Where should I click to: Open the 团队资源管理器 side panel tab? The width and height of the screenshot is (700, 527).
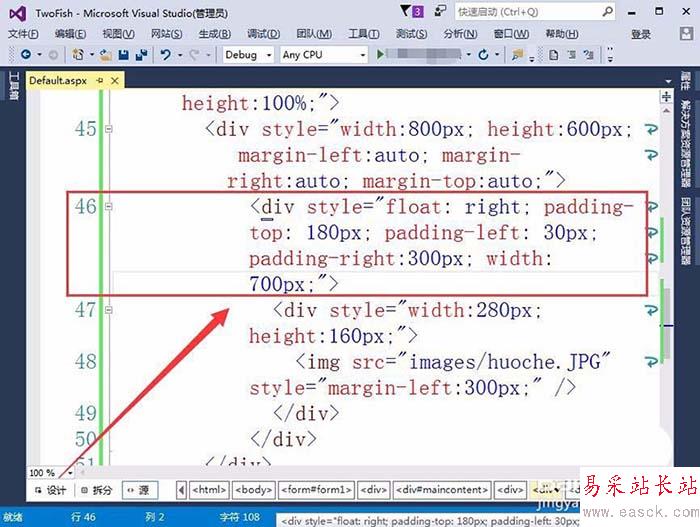click(x=685, y=231)
